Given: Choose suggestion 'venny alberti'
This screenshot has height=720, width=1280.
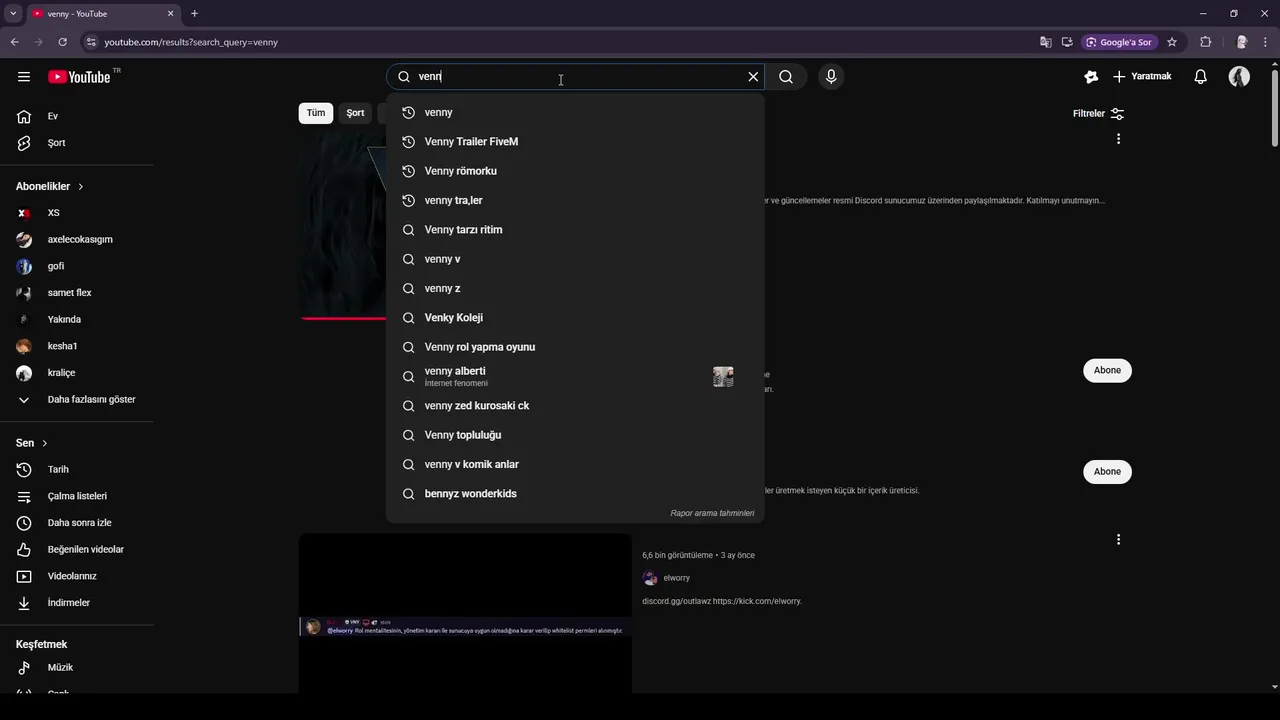Looking at the screenshot, I should point(575,377).
